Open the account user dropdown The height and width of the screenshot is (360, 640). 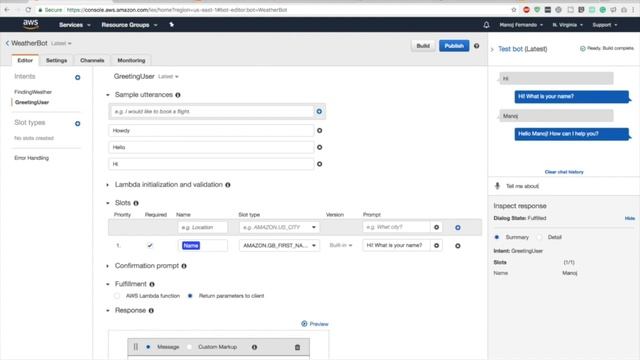521,25
